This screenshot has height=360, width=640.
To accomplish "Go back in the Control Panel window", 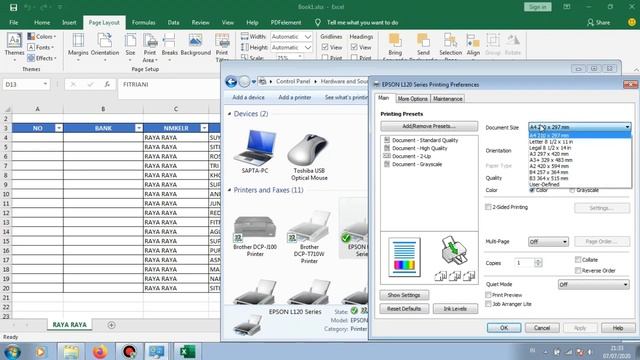I will click(231, 82).
